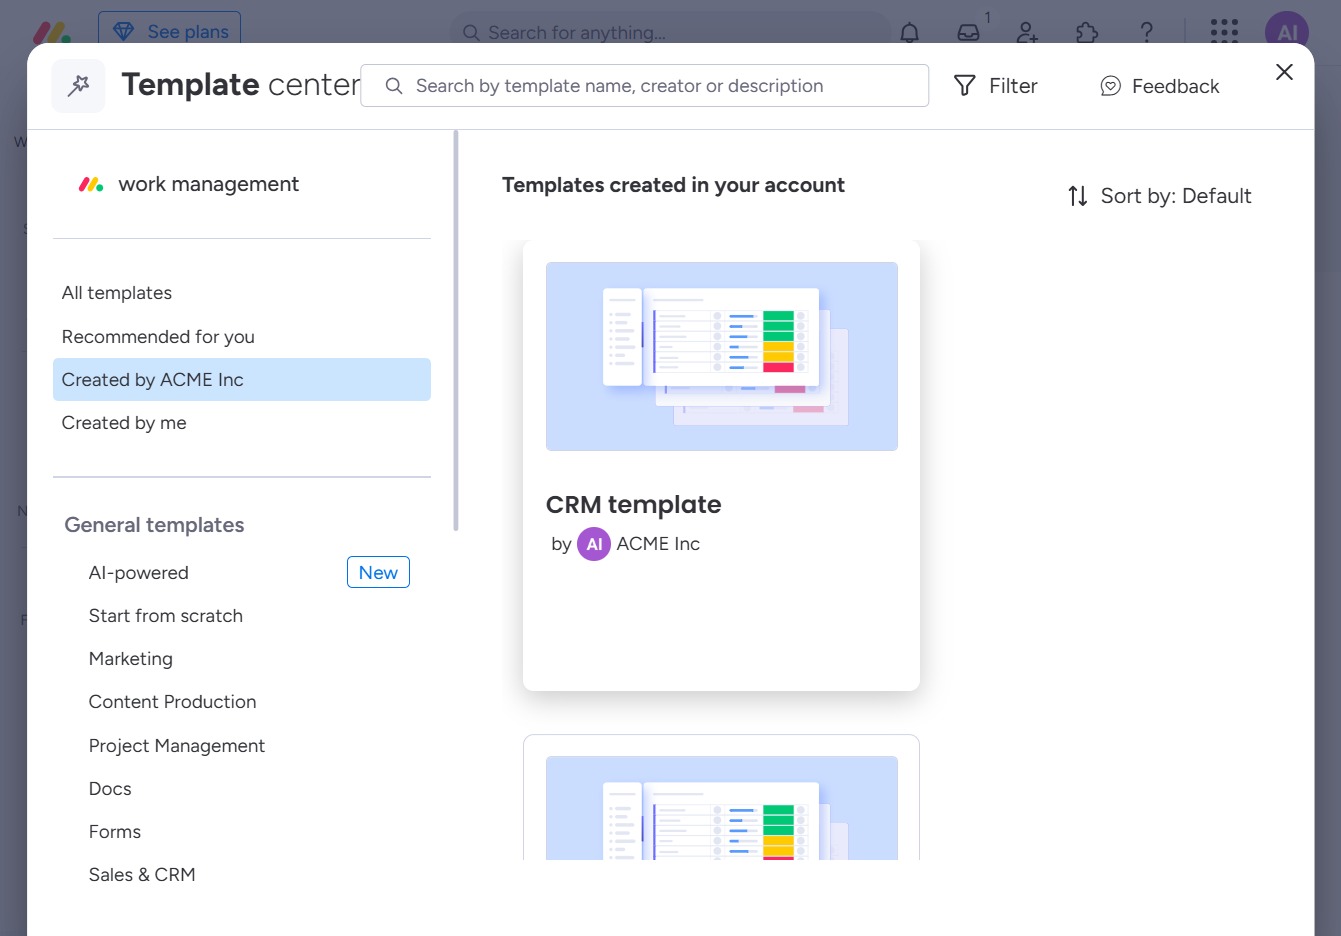This screenshot has width=1341, height=936.
Task: Click the Feedback heart bubble icon
Action: [x=1110, y=86]
